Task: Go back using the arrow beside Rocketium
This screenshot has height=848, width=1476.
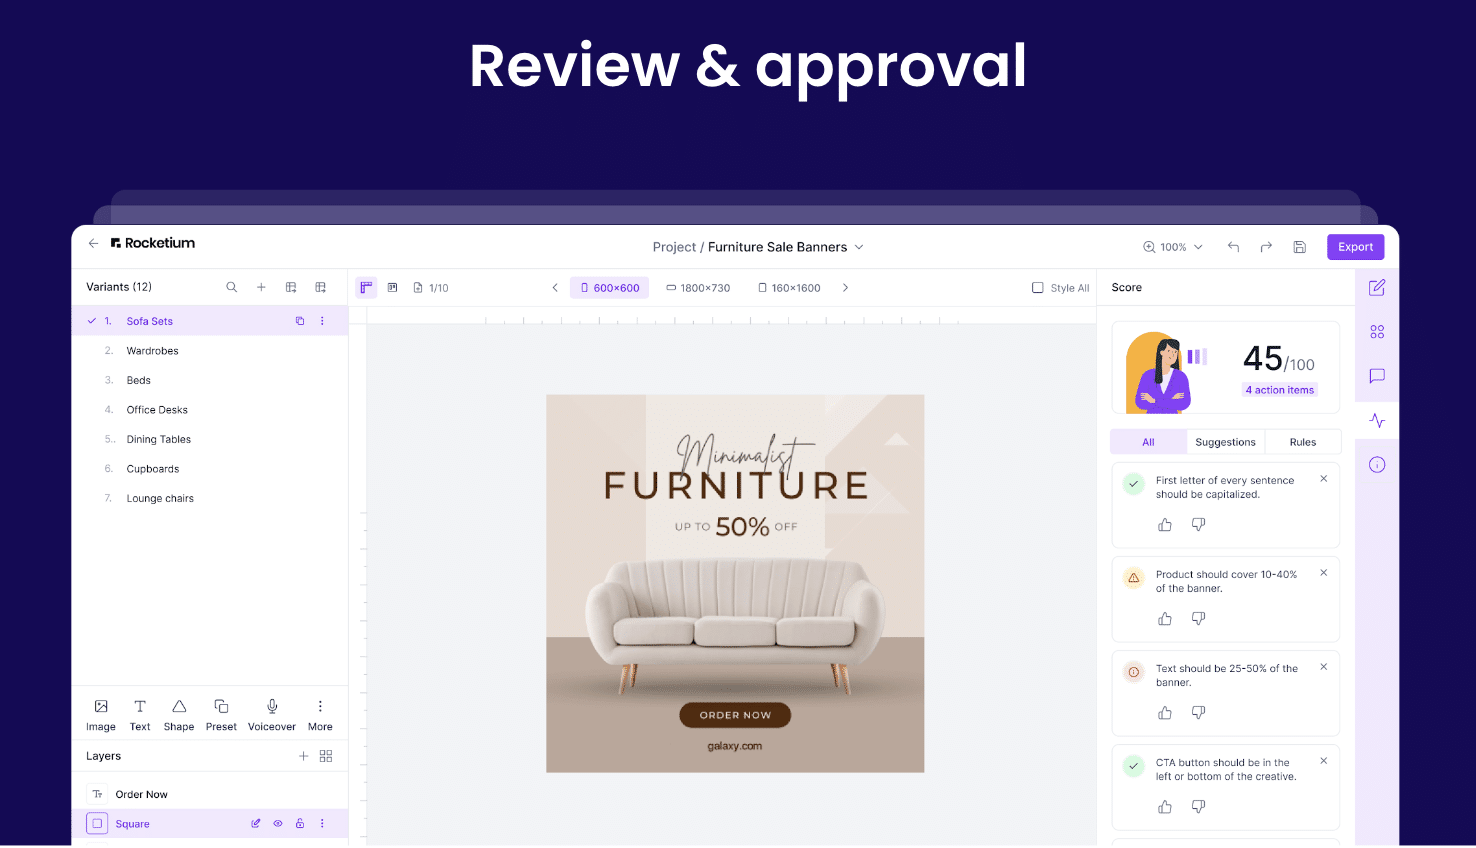Action: coord(93,243)
